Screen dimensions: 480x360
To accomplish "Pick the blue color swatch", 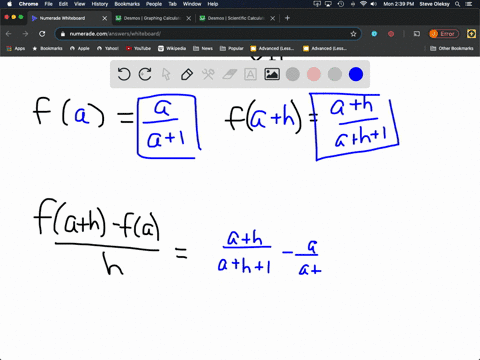I will point(356,74).
